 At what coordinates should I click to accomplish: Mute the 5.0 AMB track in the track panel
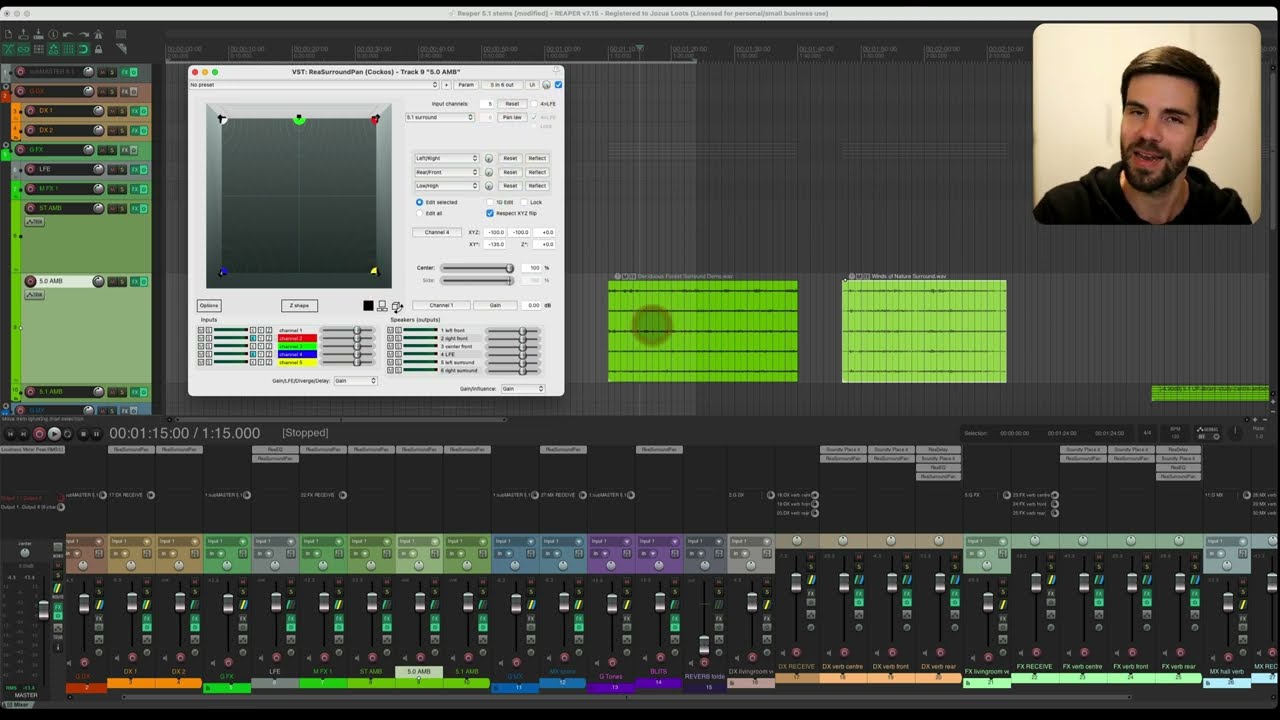coord(112,281)
